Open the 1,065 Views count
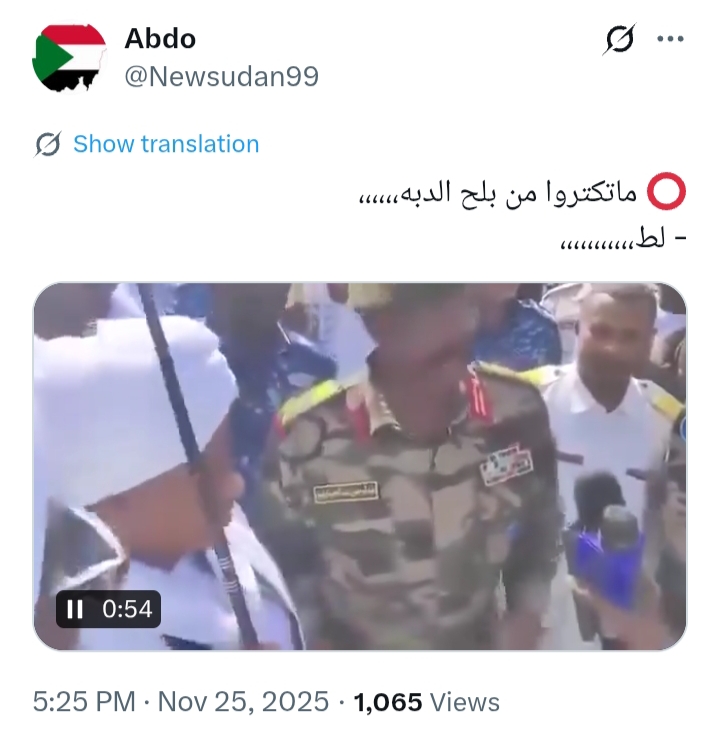Screen dimensions: 720x746 click(426, 702)
